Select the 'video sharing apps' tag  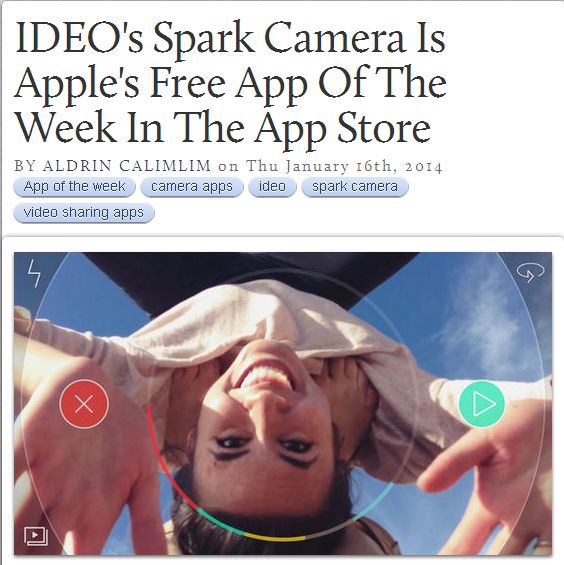click(84, 213)
